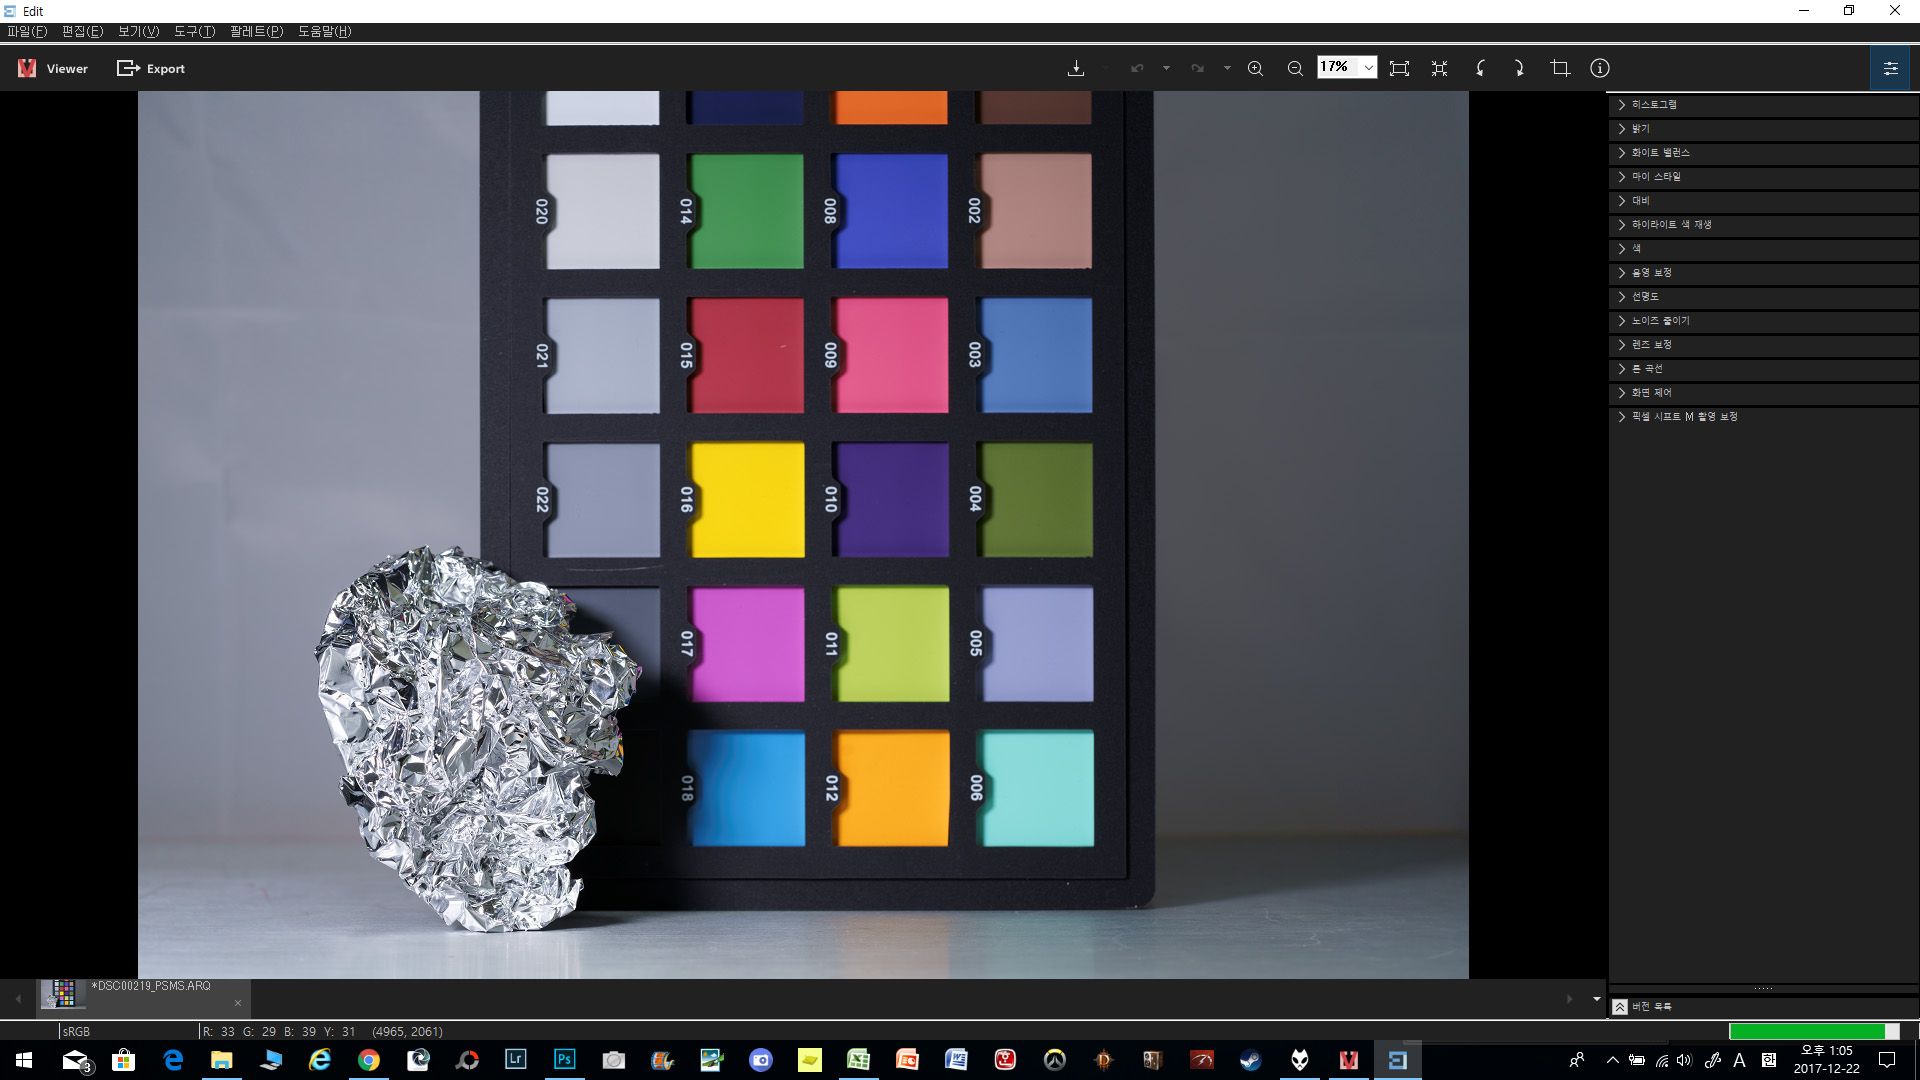
Task: Click the save/download image icon
Action: (1076, 68)
